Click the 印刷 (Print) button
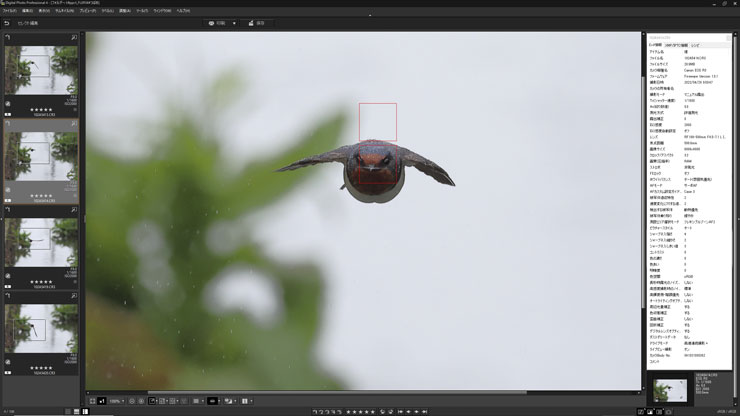 217,23
